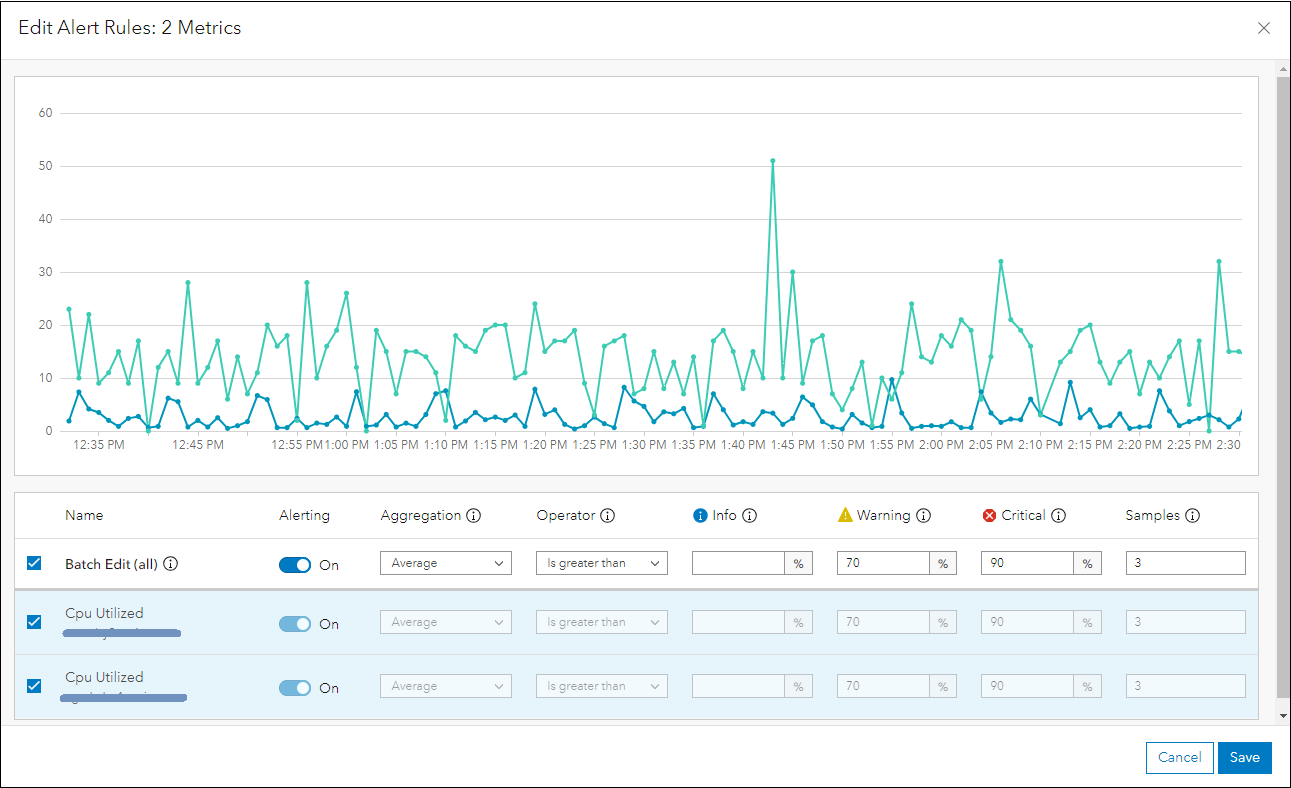This screenshot has width=1291, height=788.
Task: Cancel editing the alert rules
Action: pyautogui.click(x=1180, y=757)
